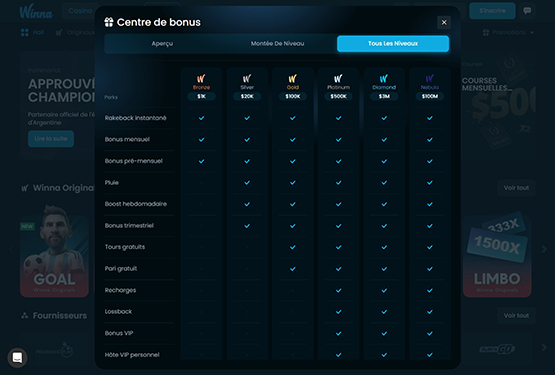Open the Montée De Niveau tab
The height and width of the screenshot is (375, 555).
[278, 44]
